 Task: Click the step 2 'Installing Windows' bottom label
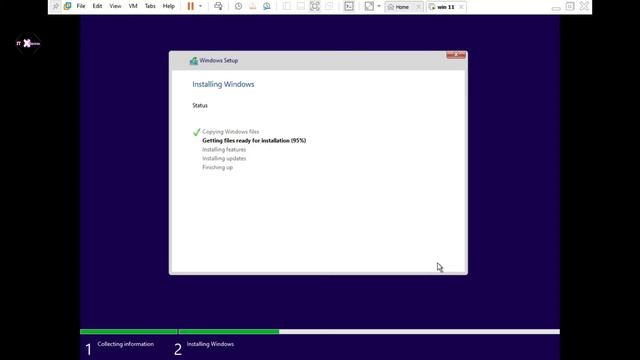[x=210, y=344]
